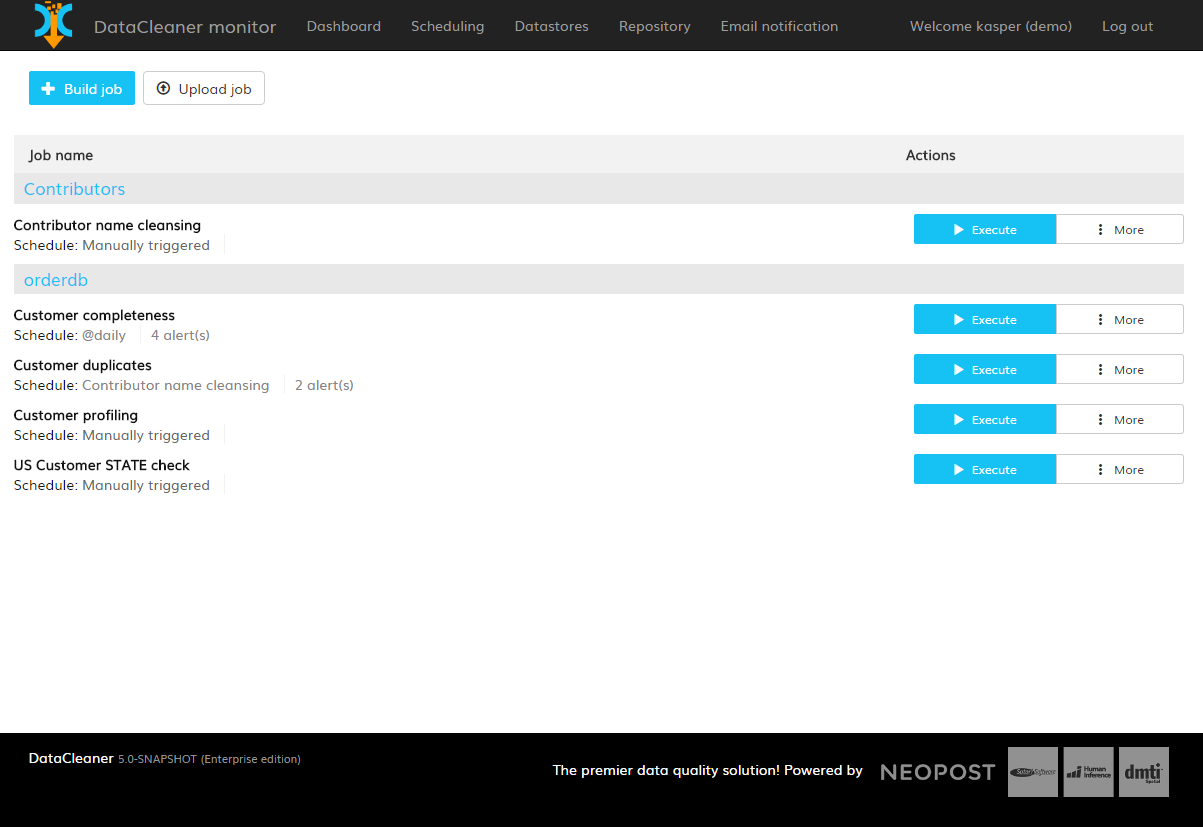
Task: Select the Customer duplicates job name
Action: pos(83,365)
